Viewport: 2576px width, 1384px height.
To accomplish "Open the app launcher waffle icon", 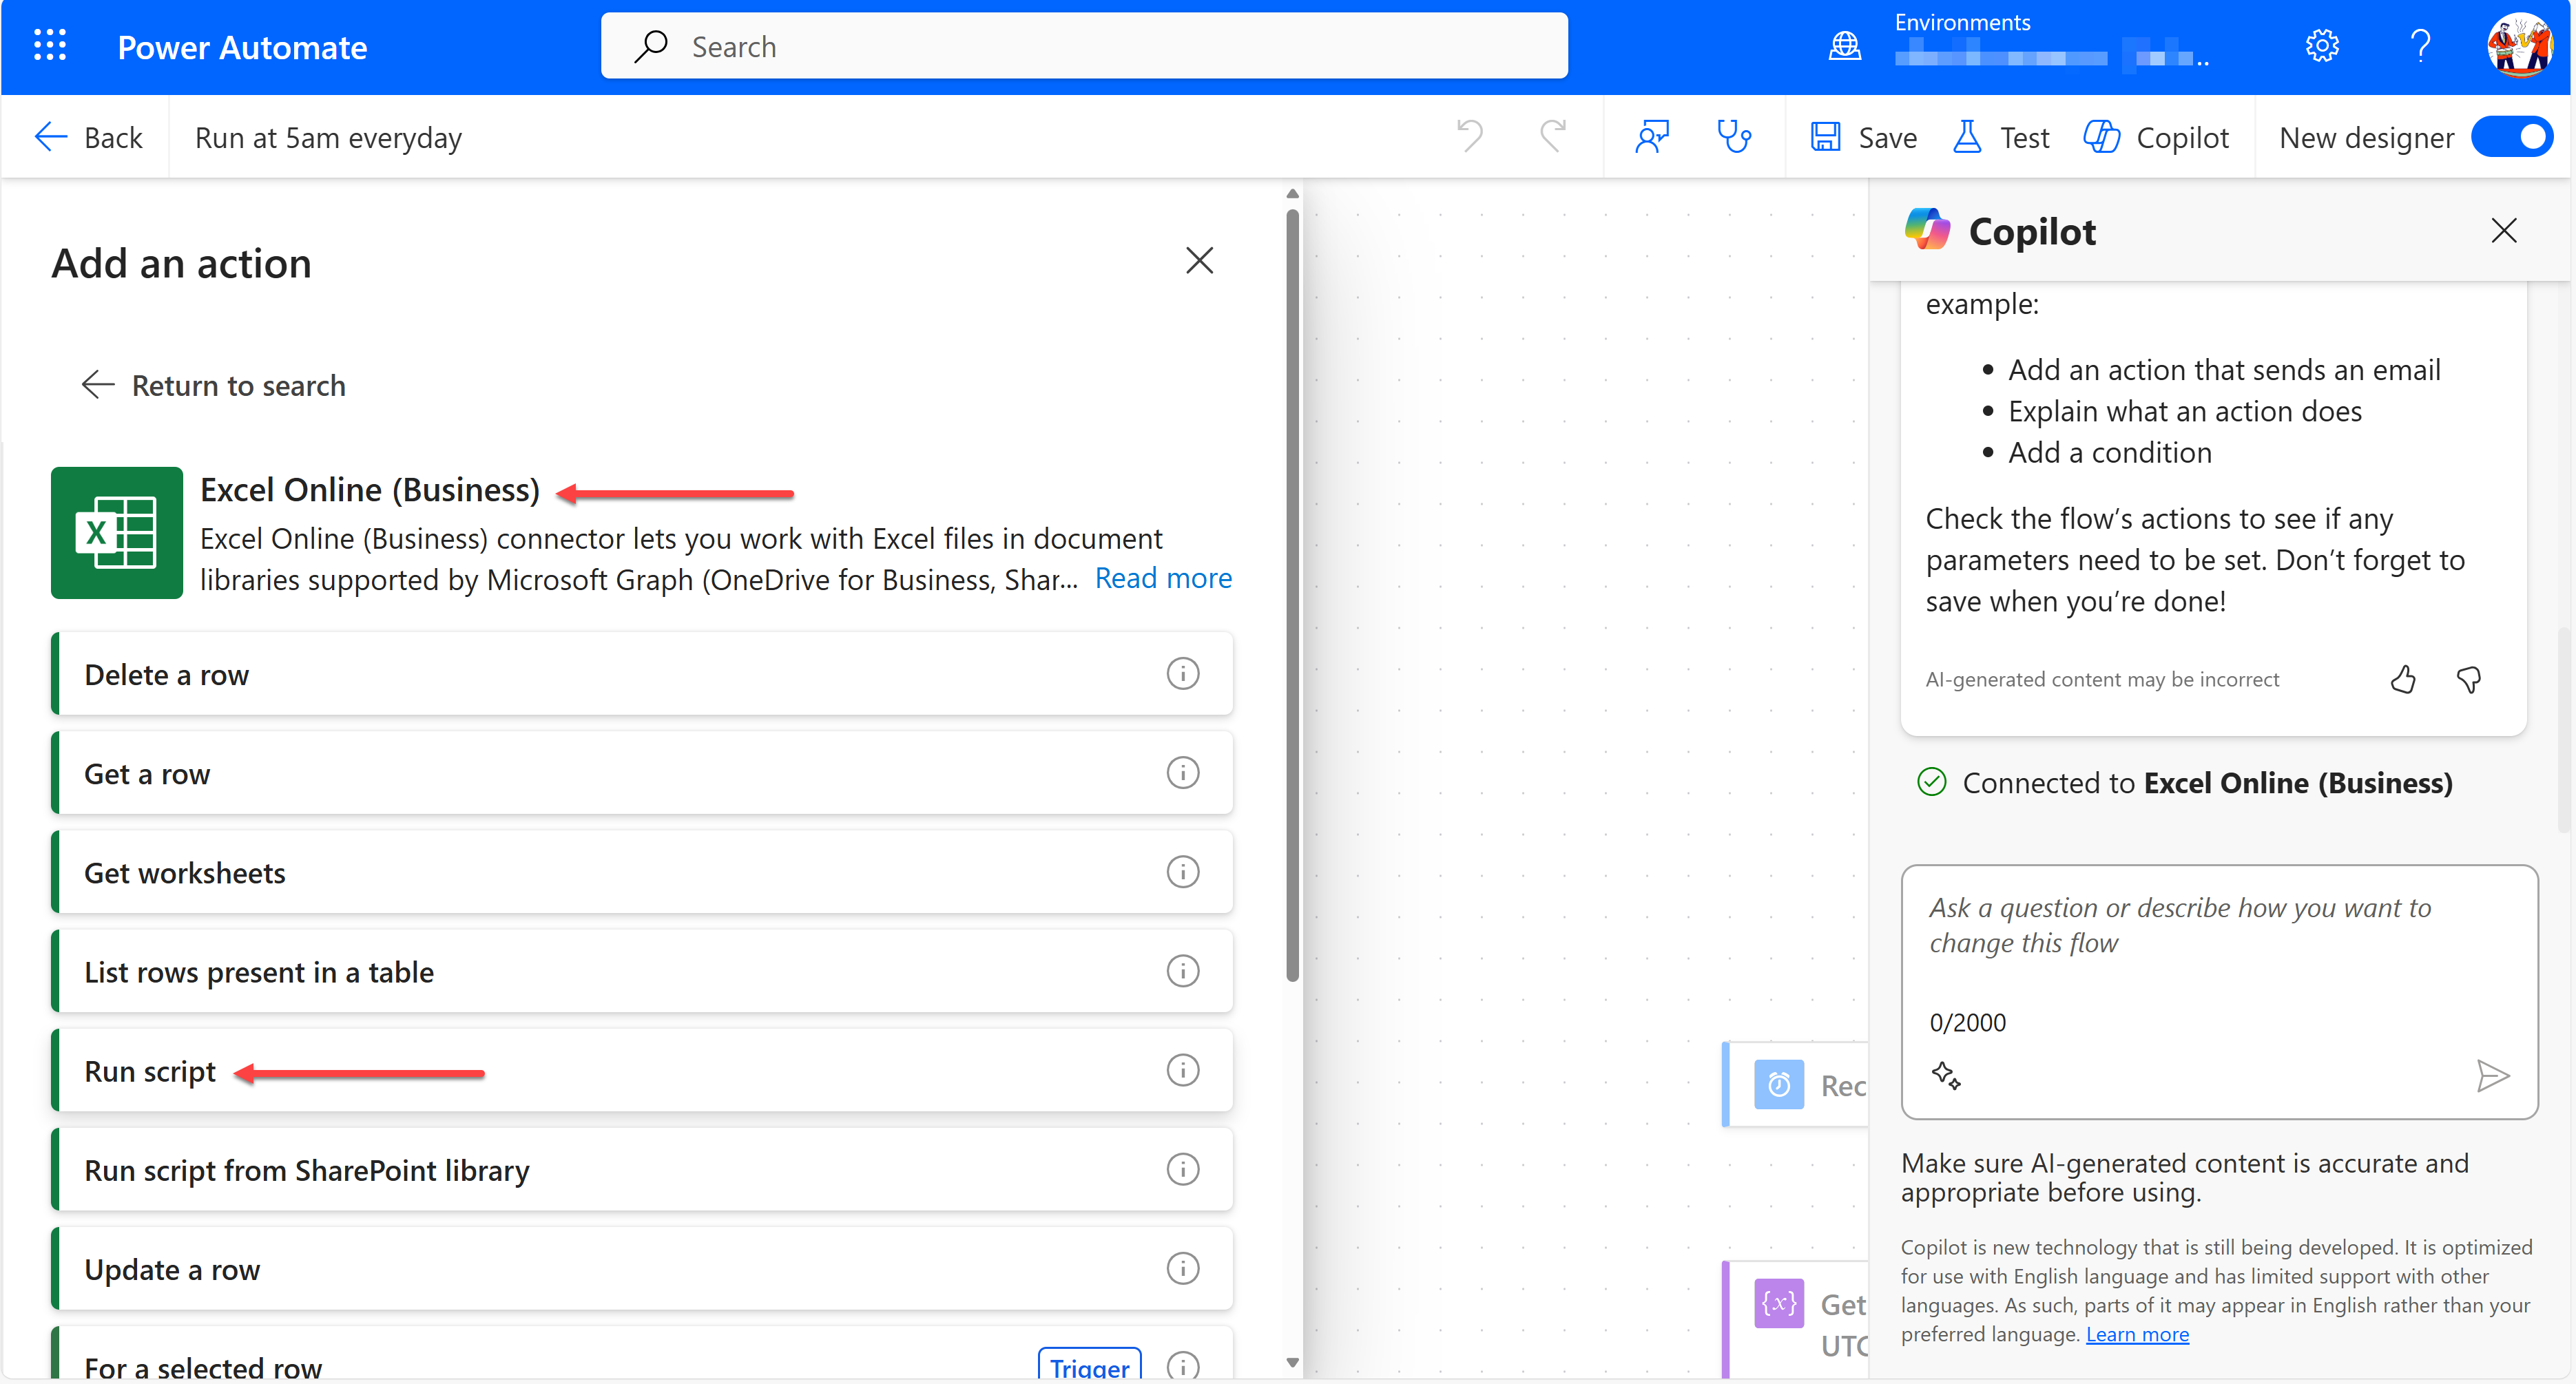I will (x=49, y=46).
